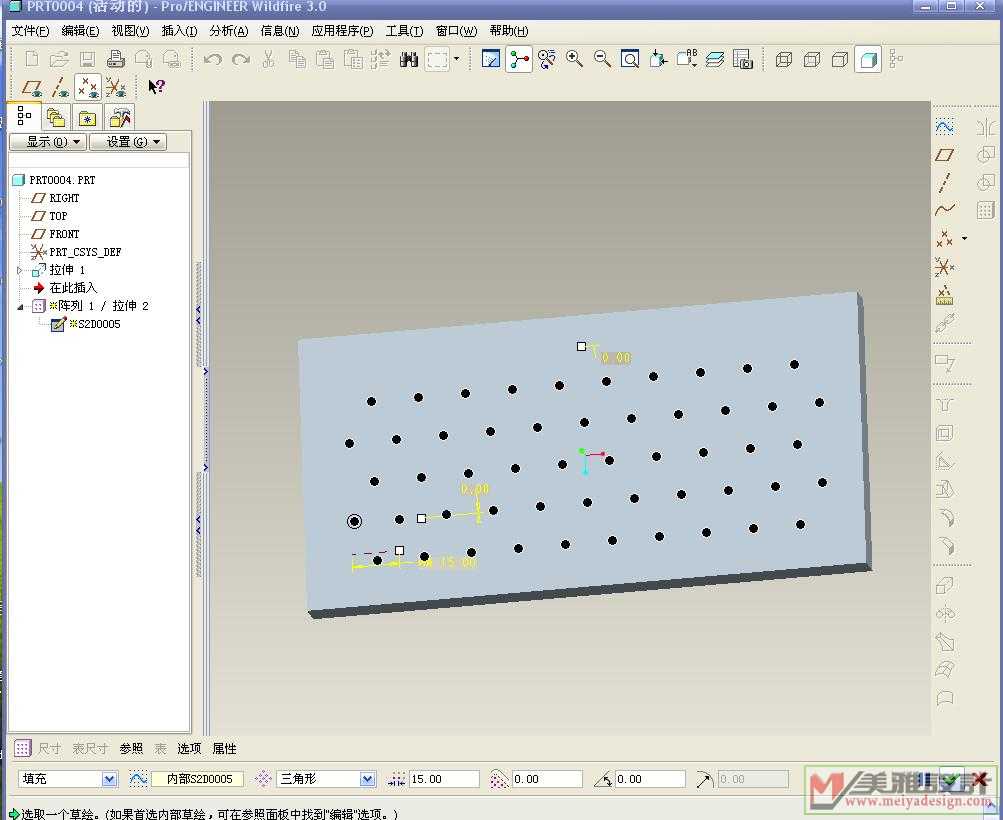This screenshot has height=820, width=1003.
Task: Toggle the highlighted pattern member dot
Action: 354,521
